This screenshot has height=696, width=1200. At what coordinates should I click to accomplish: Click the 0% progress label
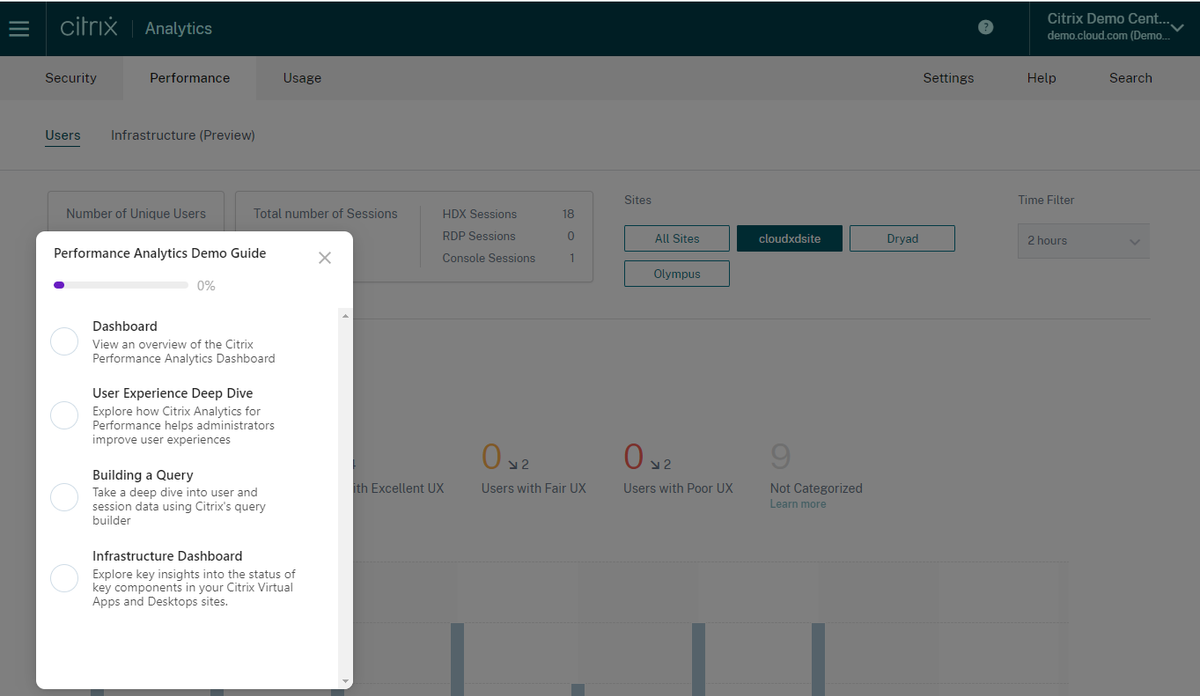[206, 286]
